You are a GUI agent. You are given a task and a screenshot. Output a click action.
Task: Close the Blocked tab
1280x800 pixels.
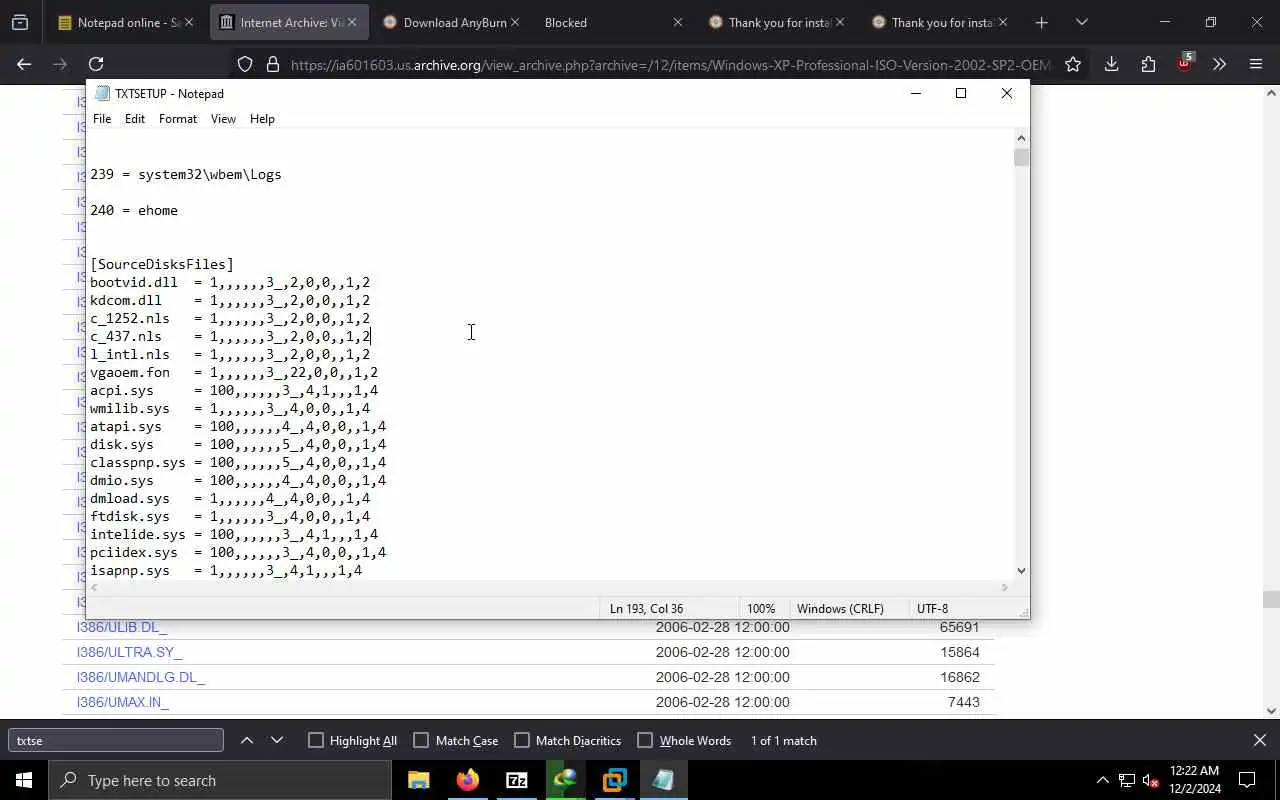[x=677, y=22]
